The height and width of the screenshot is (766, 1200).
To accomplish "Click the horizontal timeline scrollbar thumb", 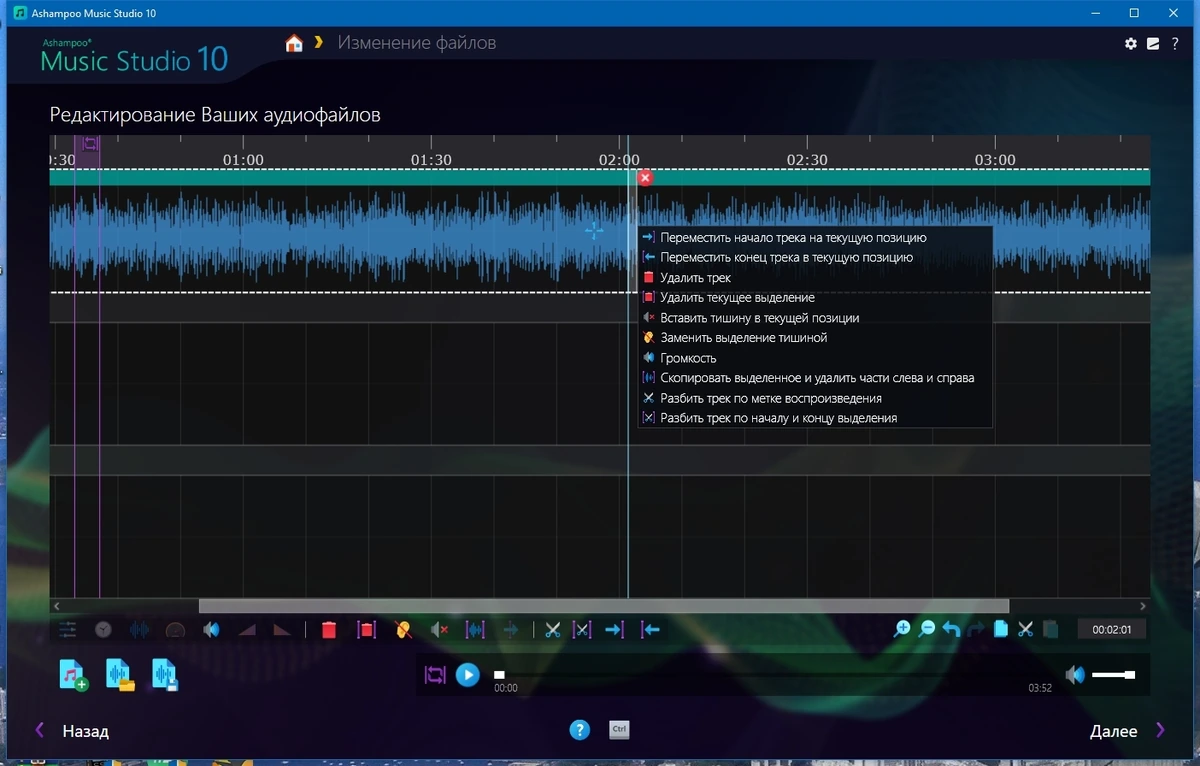I will (604, 606).
